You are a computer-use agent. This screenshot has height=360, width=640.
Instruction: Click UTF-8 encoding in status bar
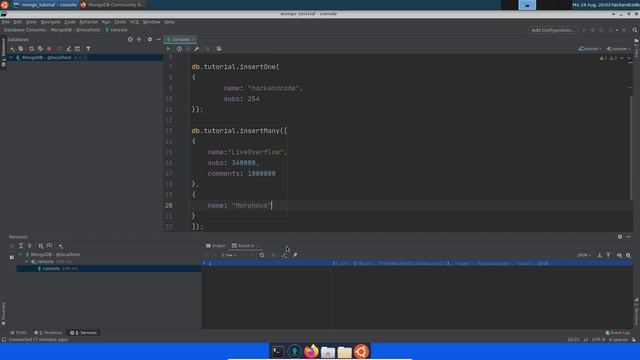click(x=598, y=340)
